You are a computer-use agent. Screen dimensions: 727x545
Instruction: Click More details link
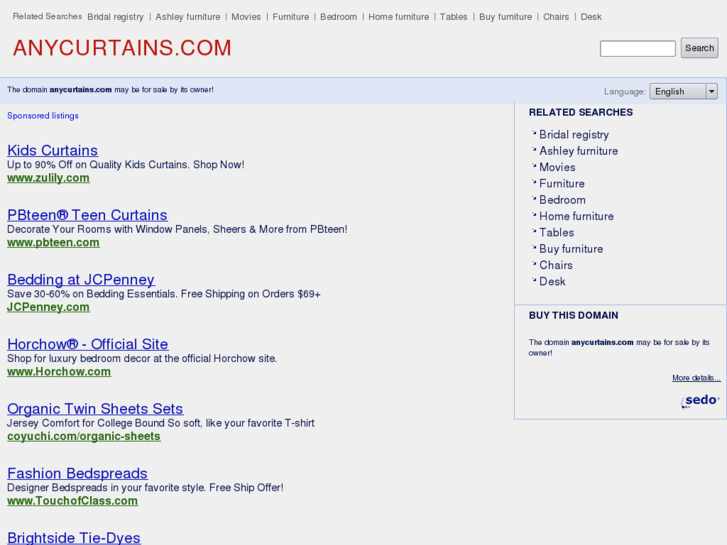[696, 378]
